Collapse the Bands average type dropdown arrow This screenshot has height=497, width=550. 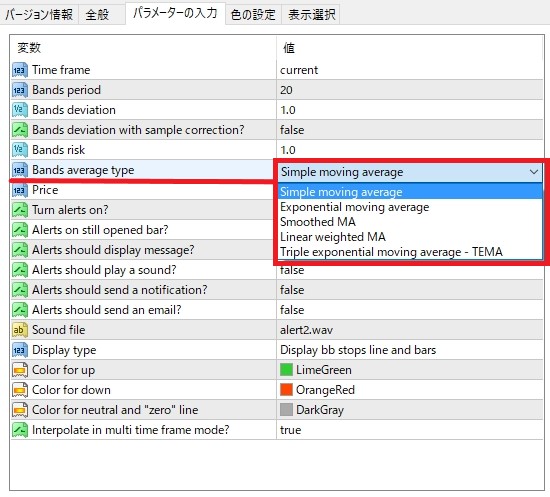pos(534,172)
